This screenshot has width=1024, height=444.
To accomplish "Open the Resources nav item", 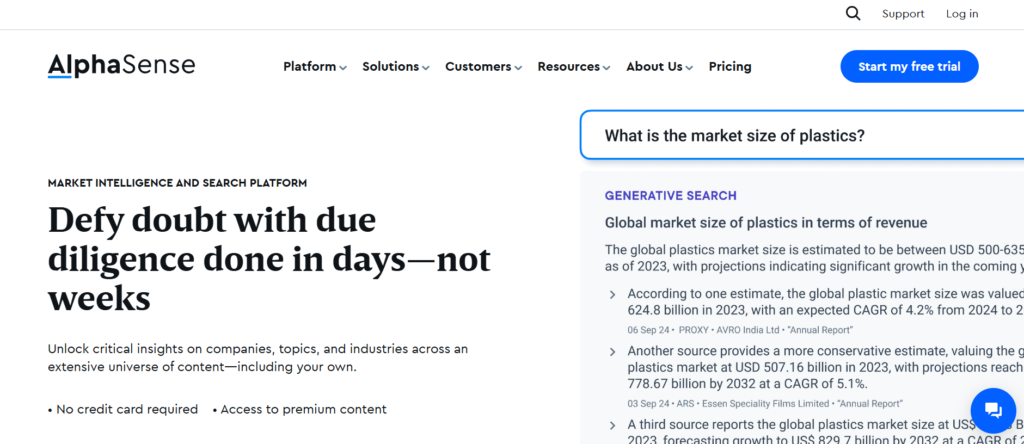I will [568, 67].
